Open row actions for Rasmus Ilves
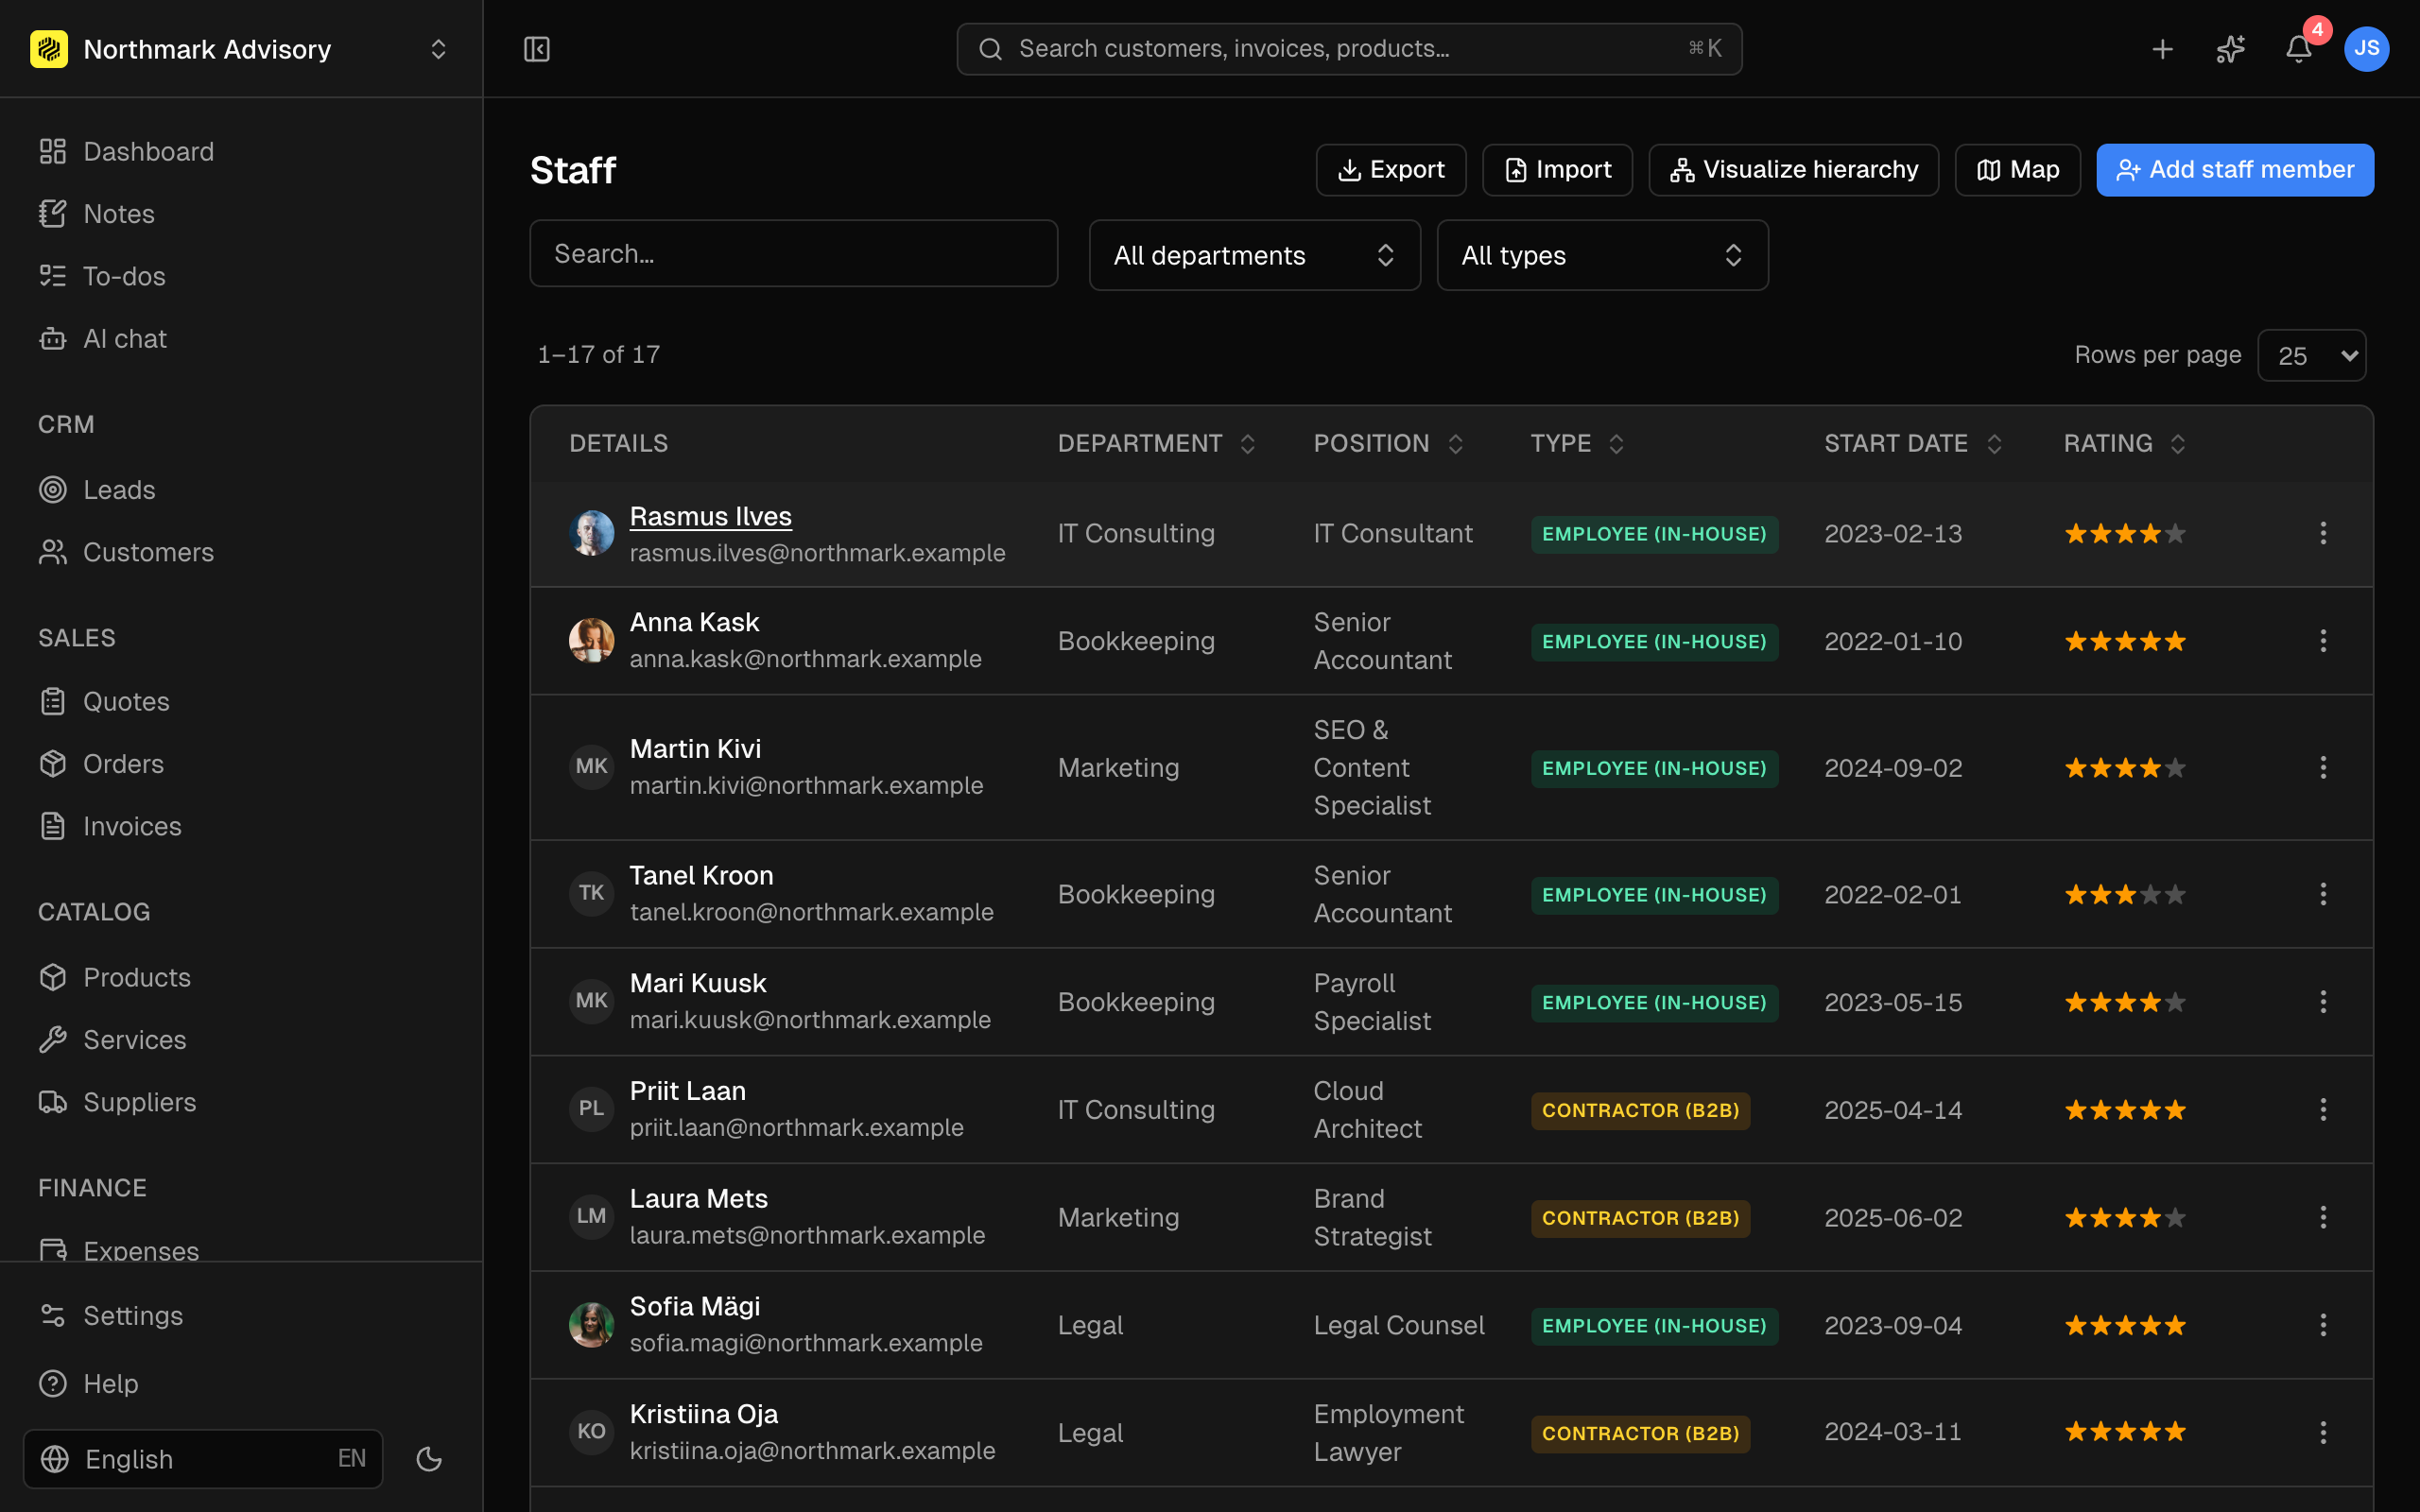The image size is (2420, 1512). (x=2323, y=533)
